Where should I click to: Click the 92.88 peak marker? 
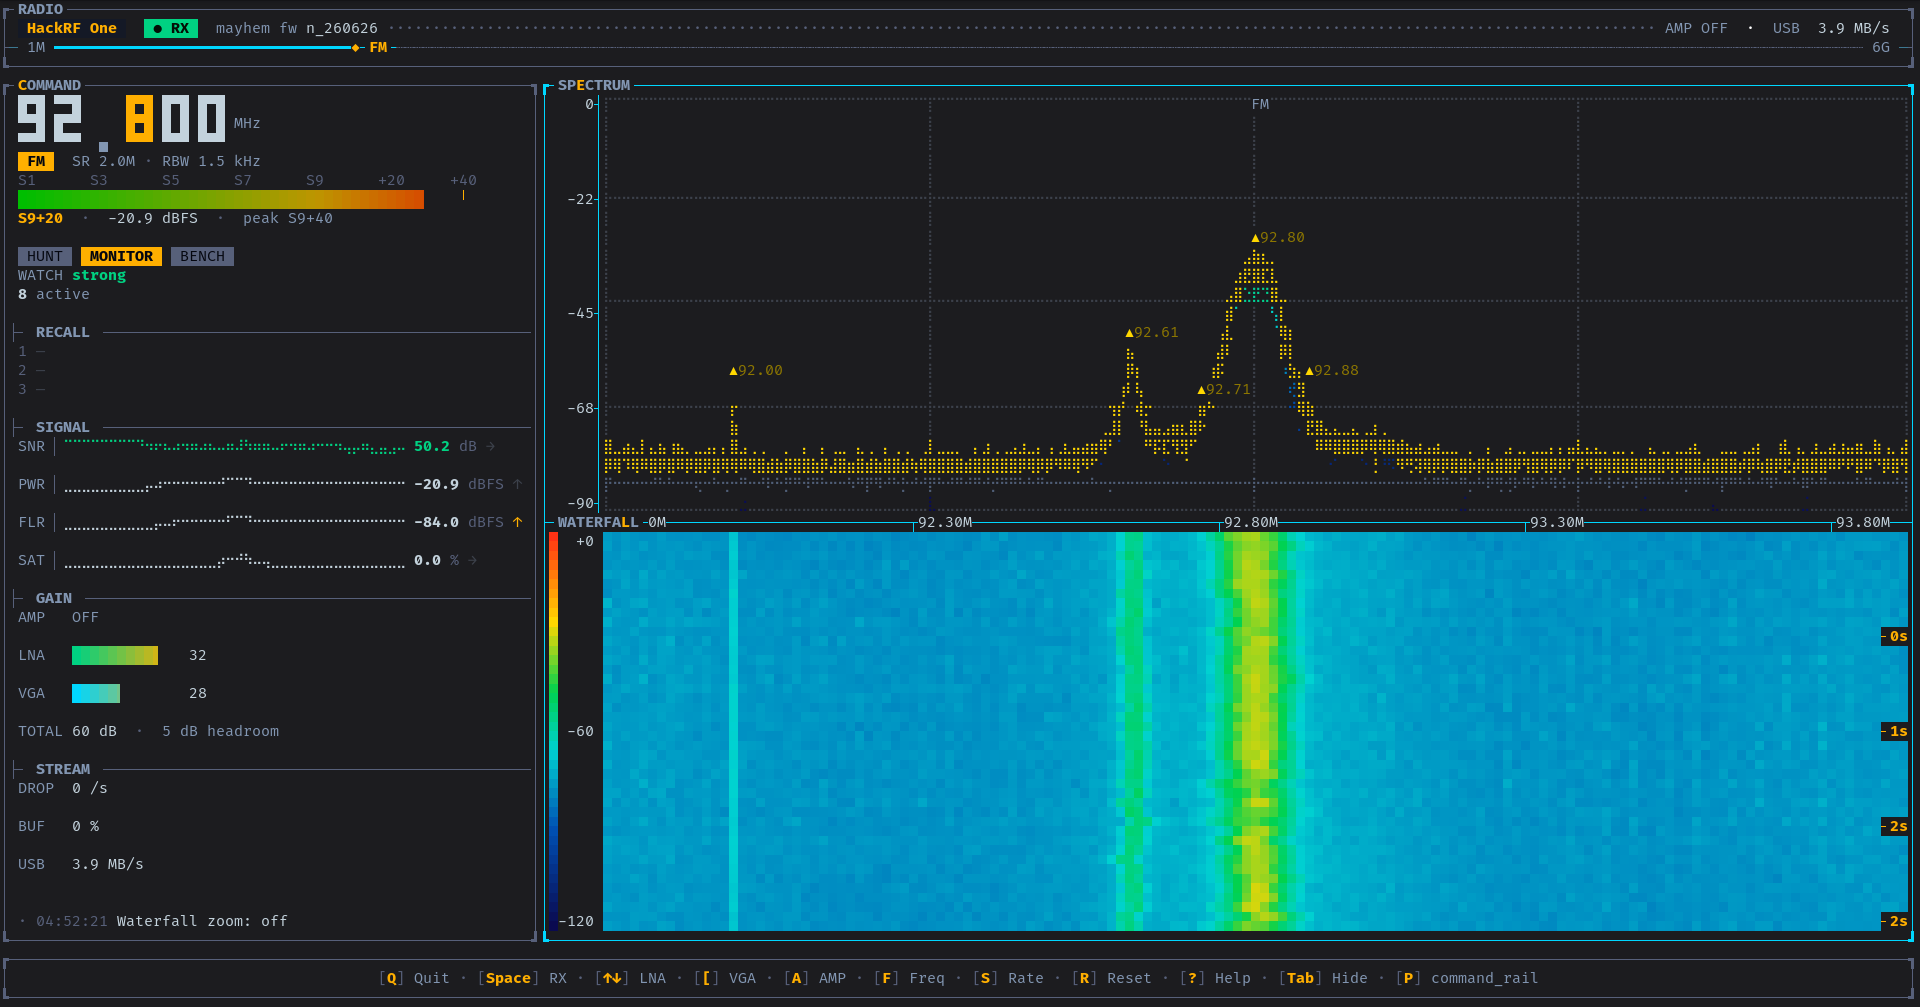1332,370
